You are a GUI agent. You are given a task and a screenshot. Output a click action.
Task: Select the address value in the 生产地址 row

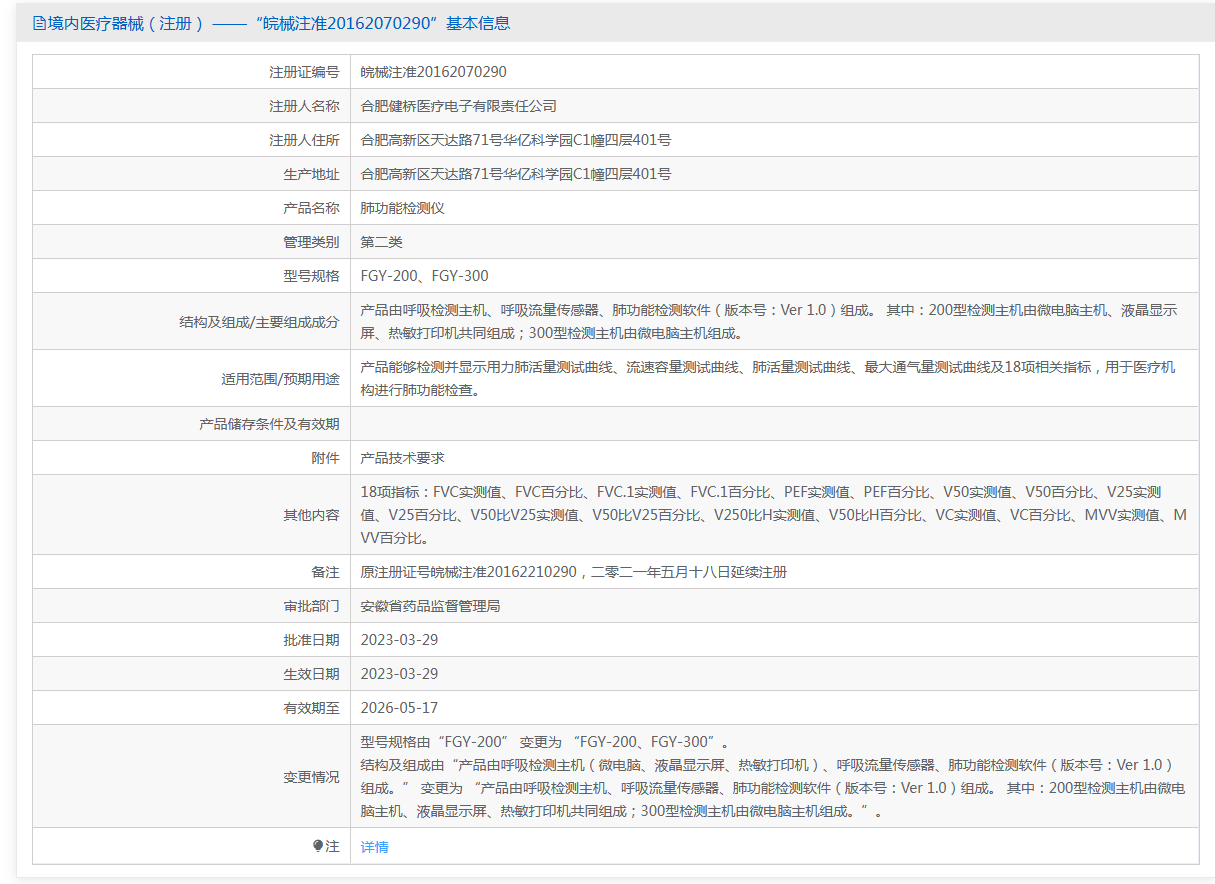coord(516,174)
